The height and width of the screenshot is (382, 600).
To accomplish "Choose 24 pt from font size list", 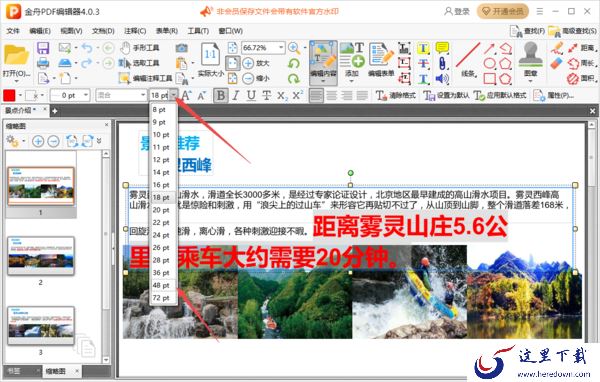I will (163, 235).
